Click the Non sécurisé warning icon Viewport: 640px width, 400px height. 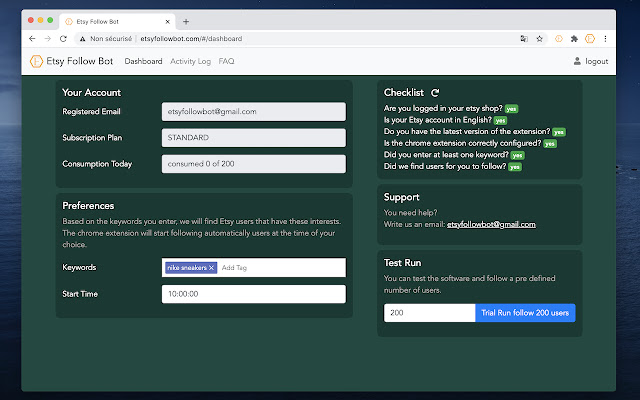(82, 39)
